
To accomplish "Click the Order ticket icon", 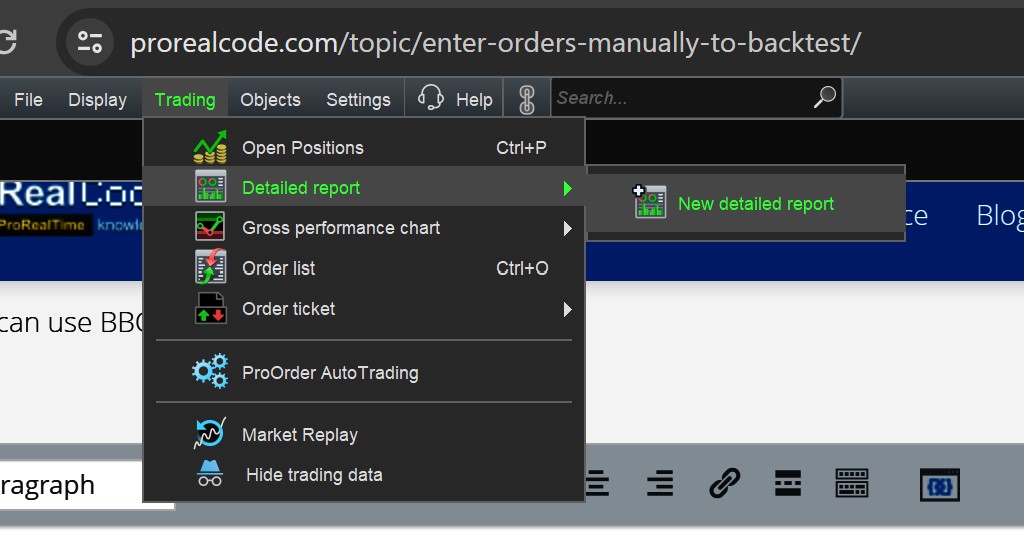I will coord(210,309).
